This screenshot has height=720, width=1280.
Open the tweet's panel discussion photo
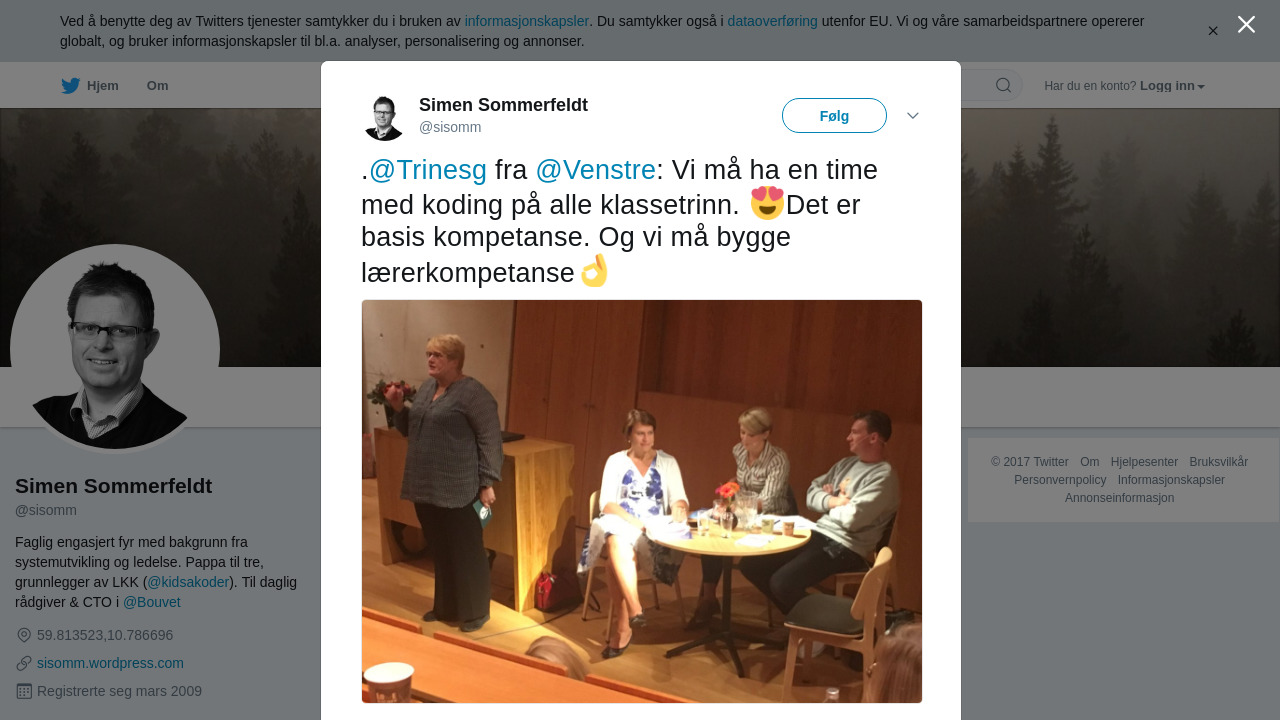tap(642, 501)
